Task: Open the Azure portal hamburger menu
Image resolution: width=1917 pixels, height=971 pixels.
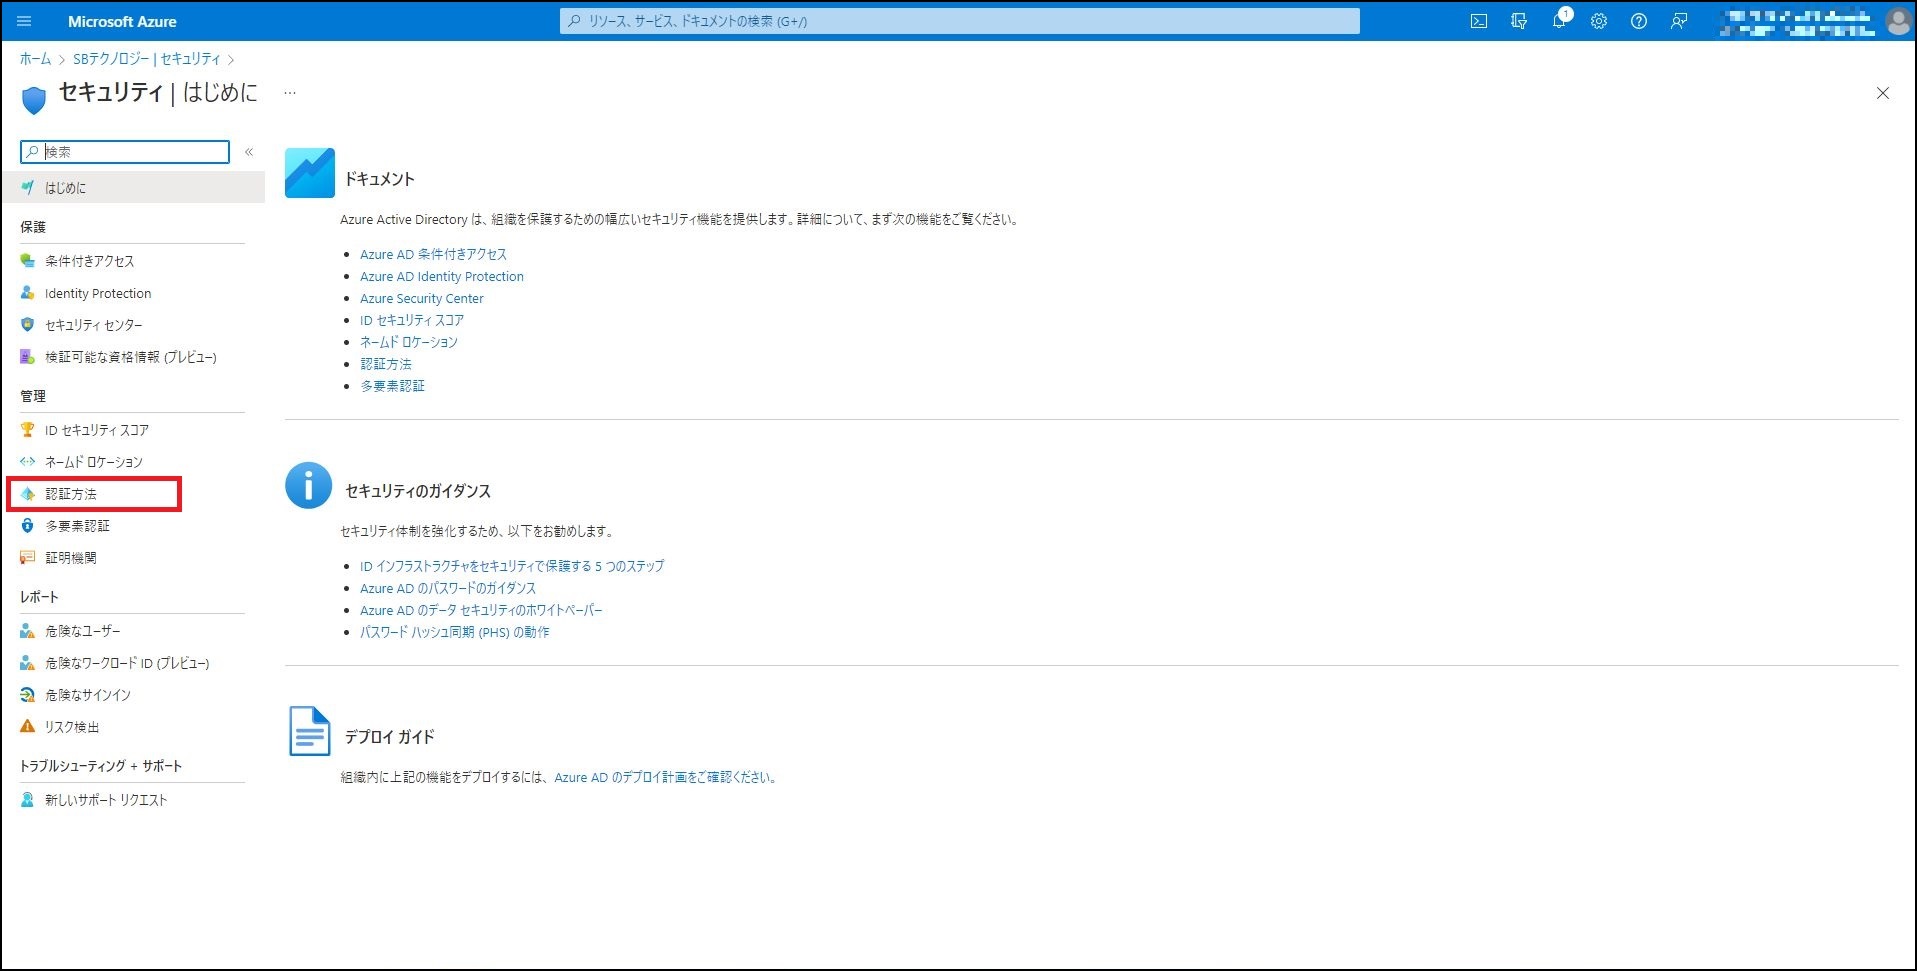Action: coord(25,21)
